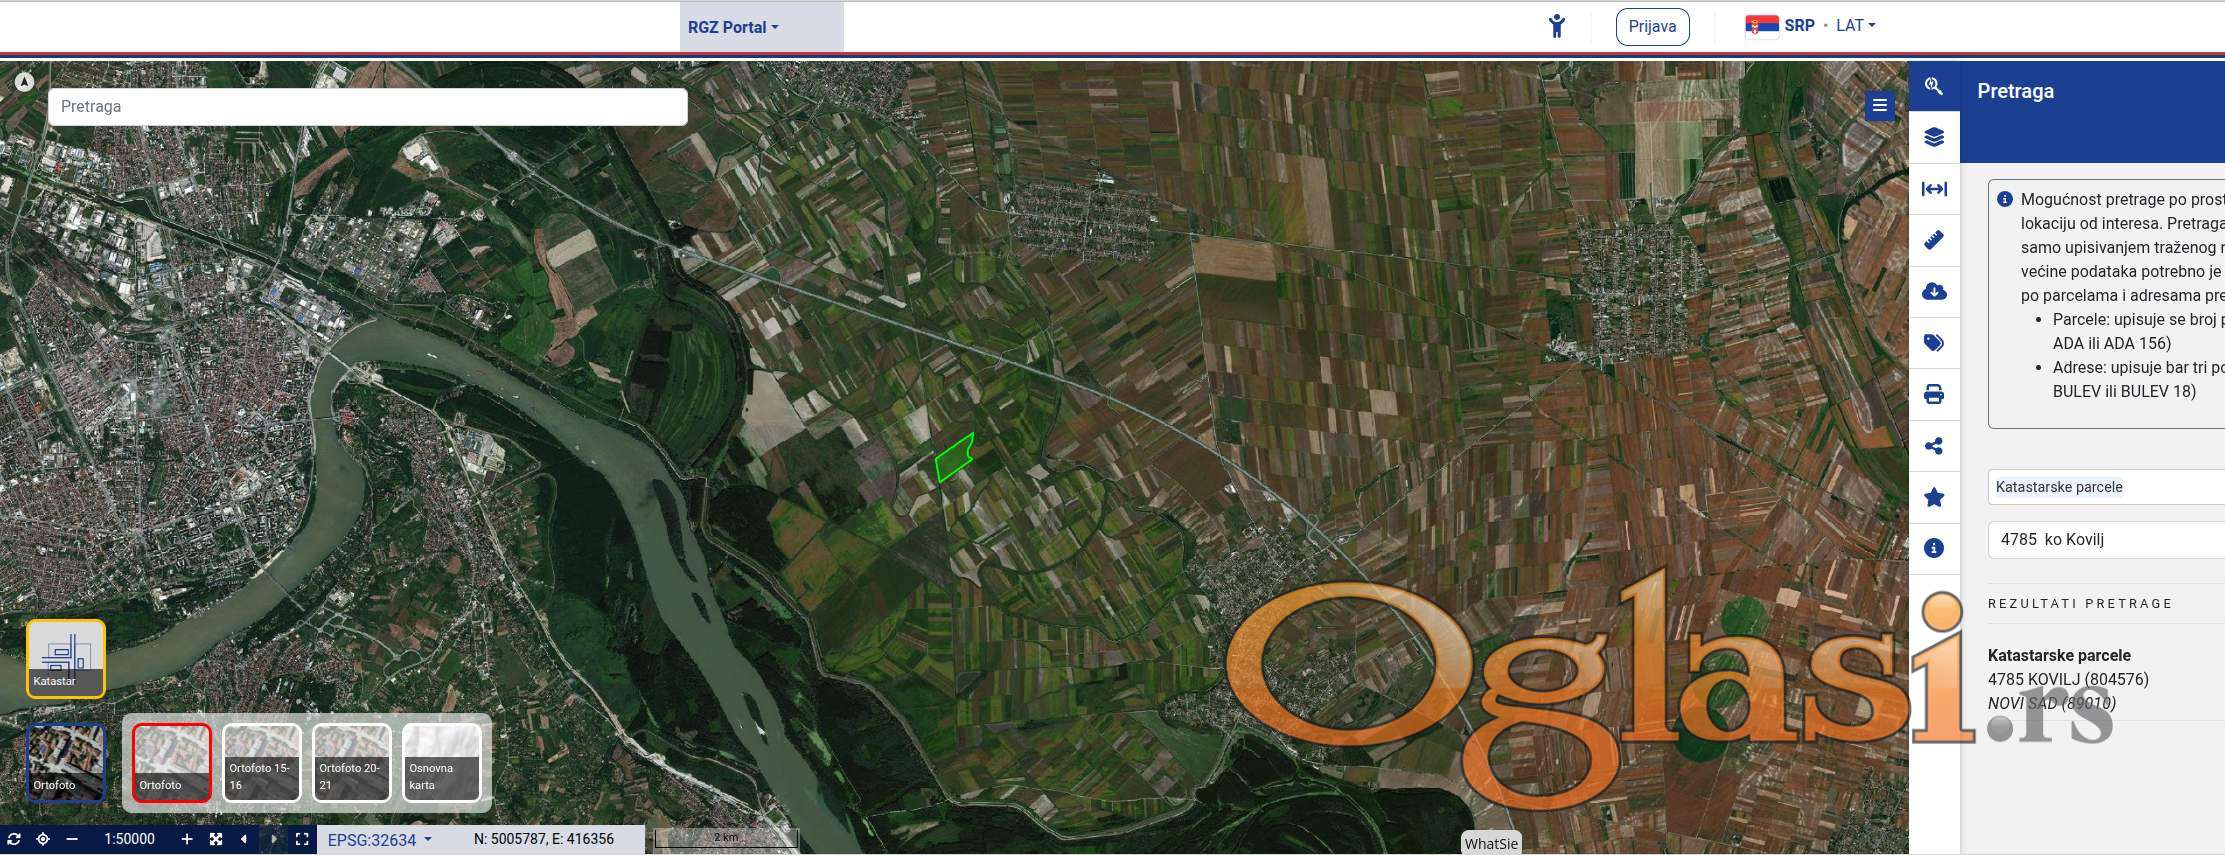Viewport: 2225px width, 855px height.
Task: Click the cloud download icon
Action: (x=1934, y=292)
